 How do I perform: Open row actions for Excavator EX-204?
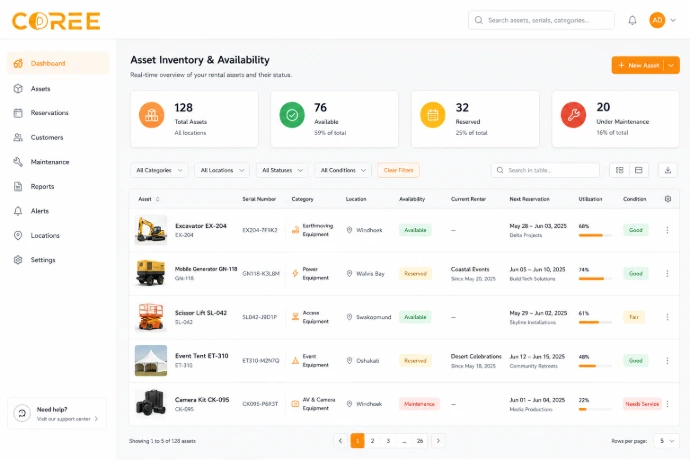(x=667, y=230)
